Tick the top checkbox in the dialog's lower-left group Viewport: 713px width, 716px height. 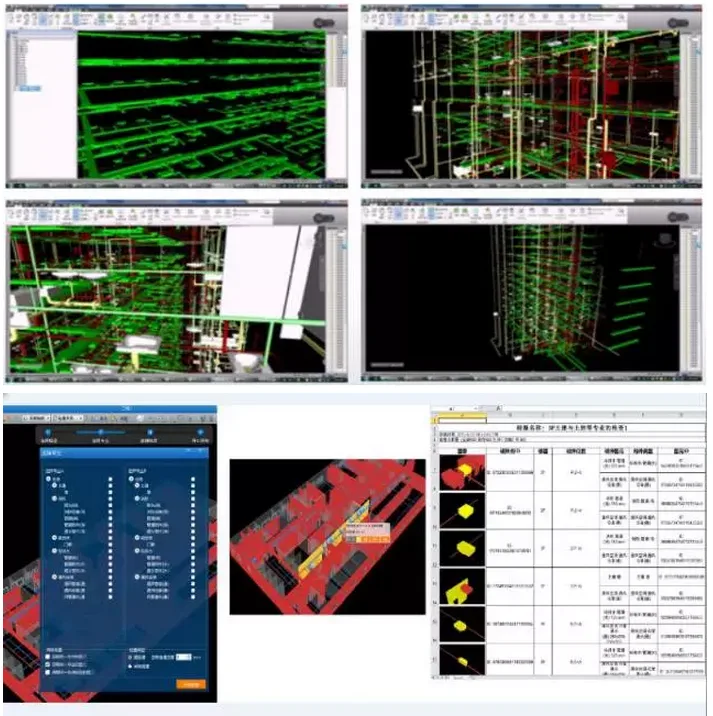(48, 657)
